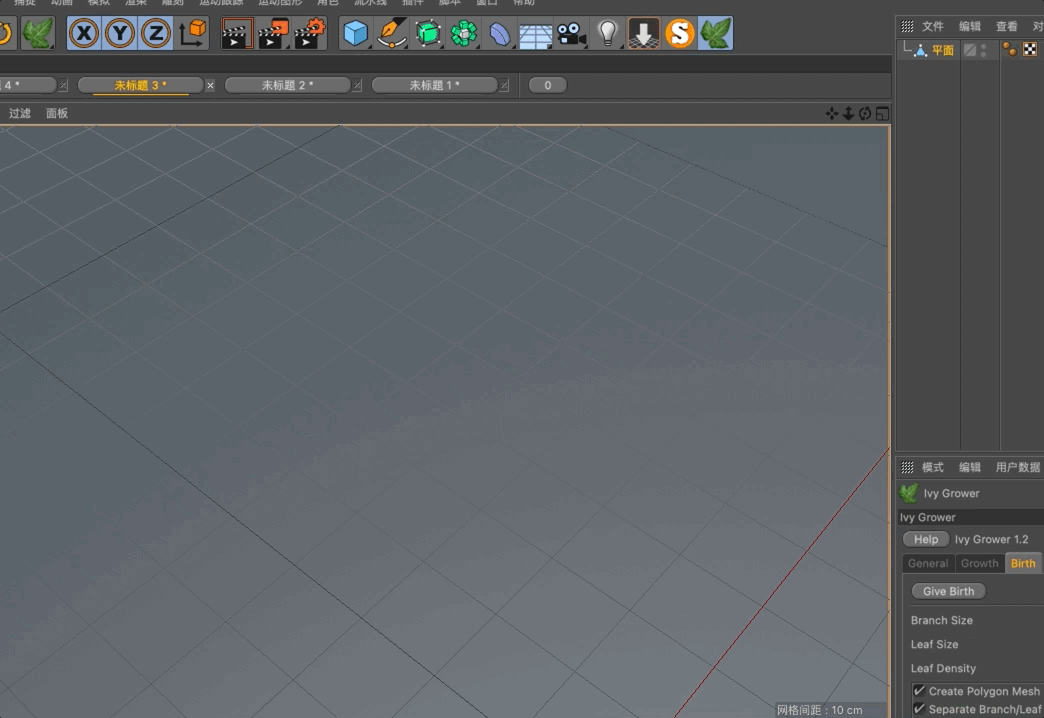1044x718 pixels.
Task: Click the 网格间距 : 10 cm grid spacing readout
Action: [x=820, y=710]
